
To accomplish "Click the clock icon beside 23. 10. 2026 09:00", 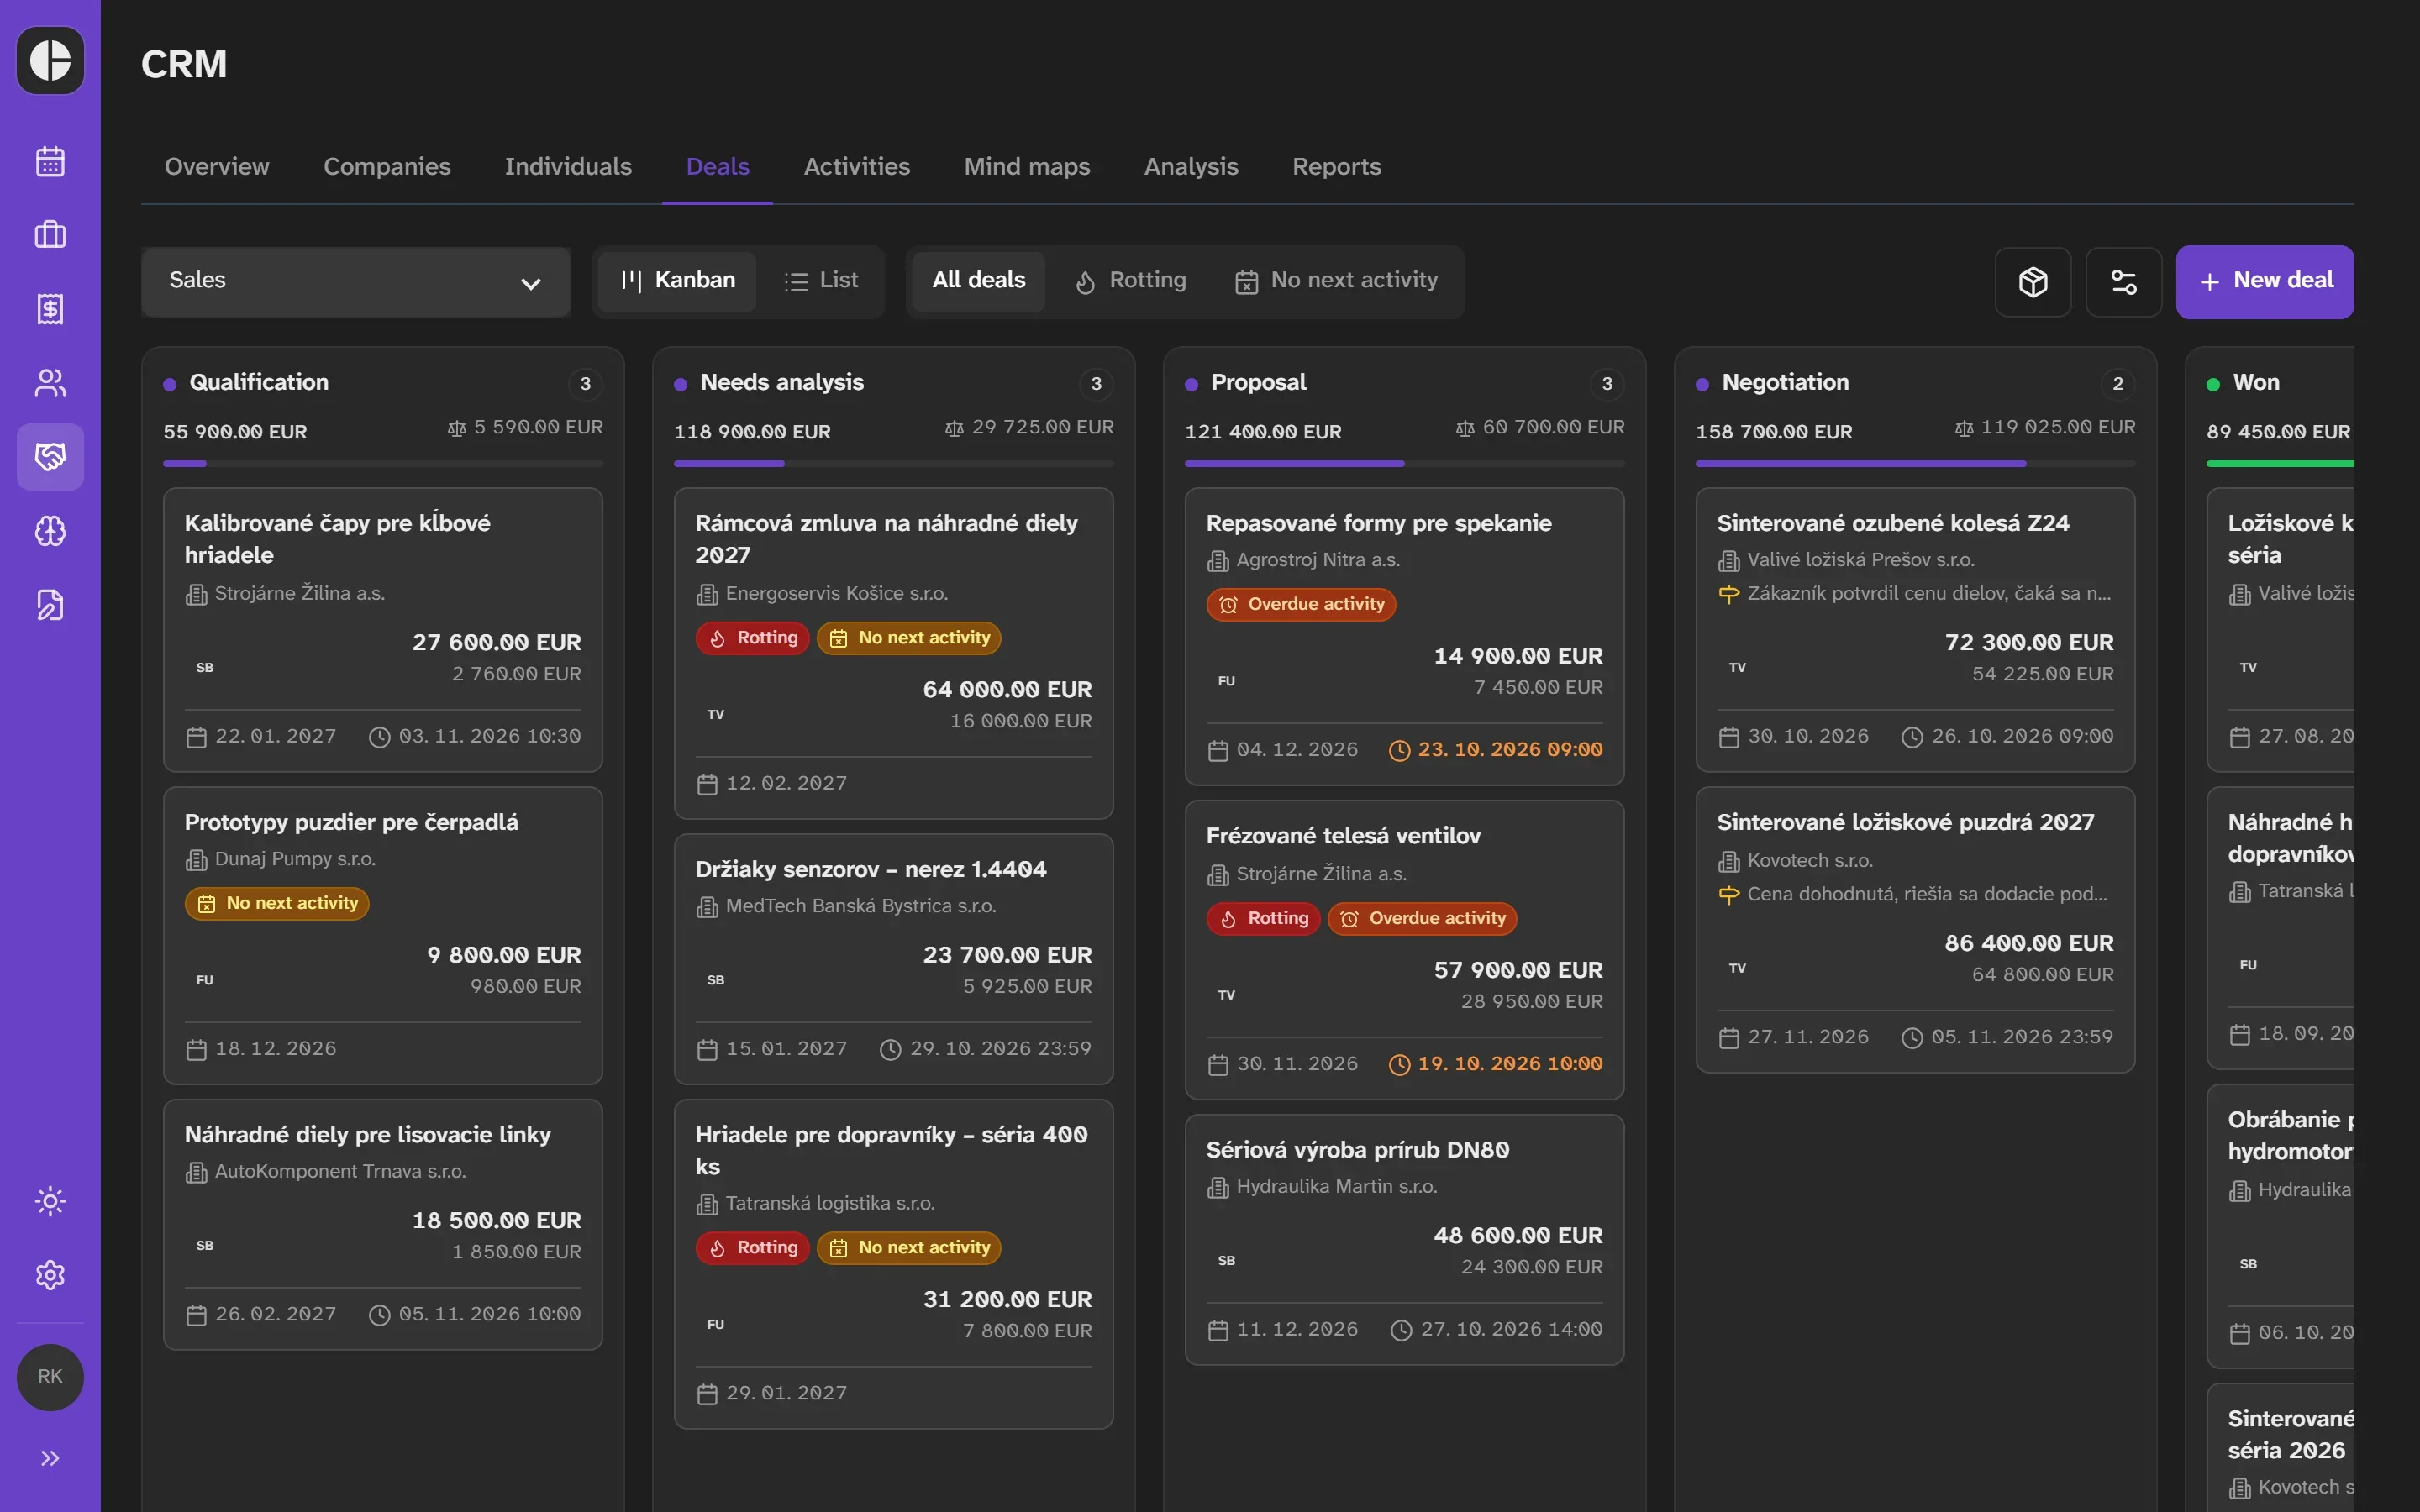I will (x=1400, y=750).
